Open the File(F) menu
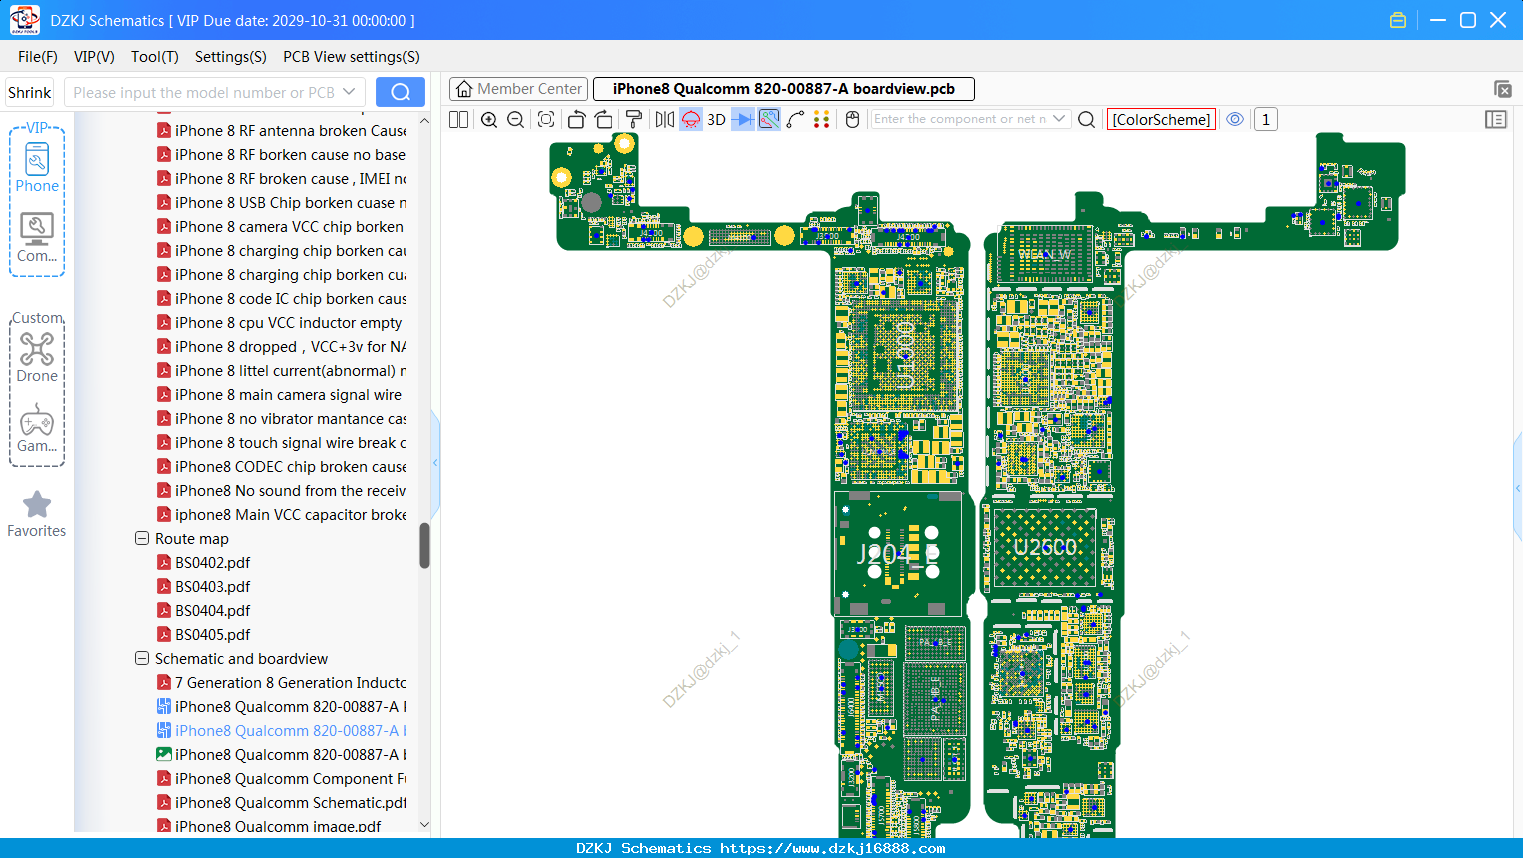 (38, 57)
